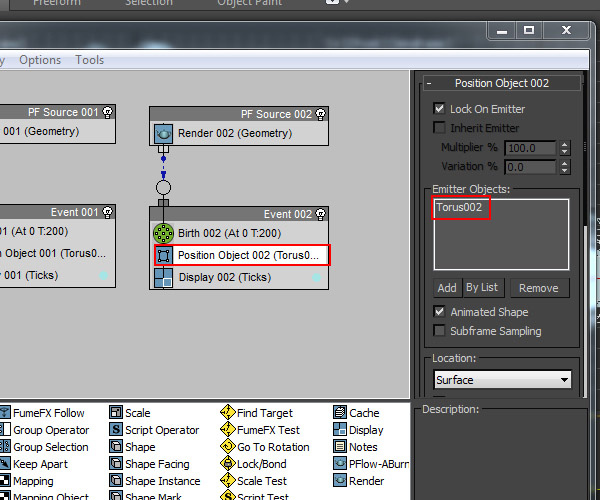Viewport: 600px width, 500px height.
Task: Select the Scale Test icon
Action: [228, 480]
